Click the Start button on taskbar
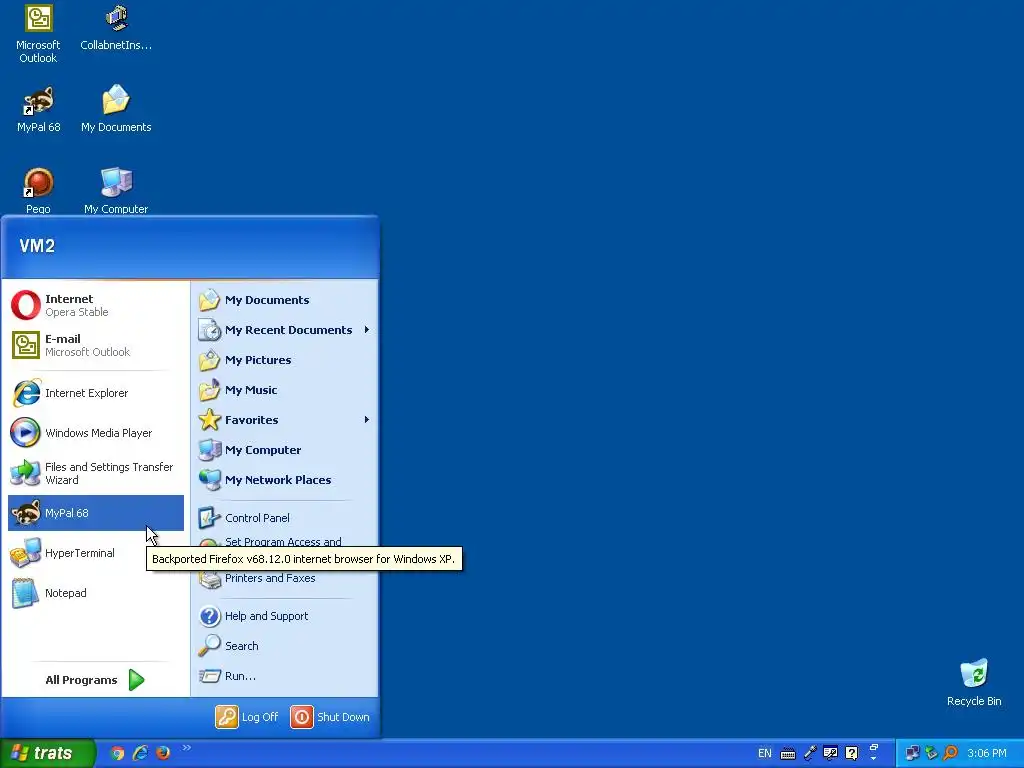The image size is (1024, 768). tap(47, 753)
